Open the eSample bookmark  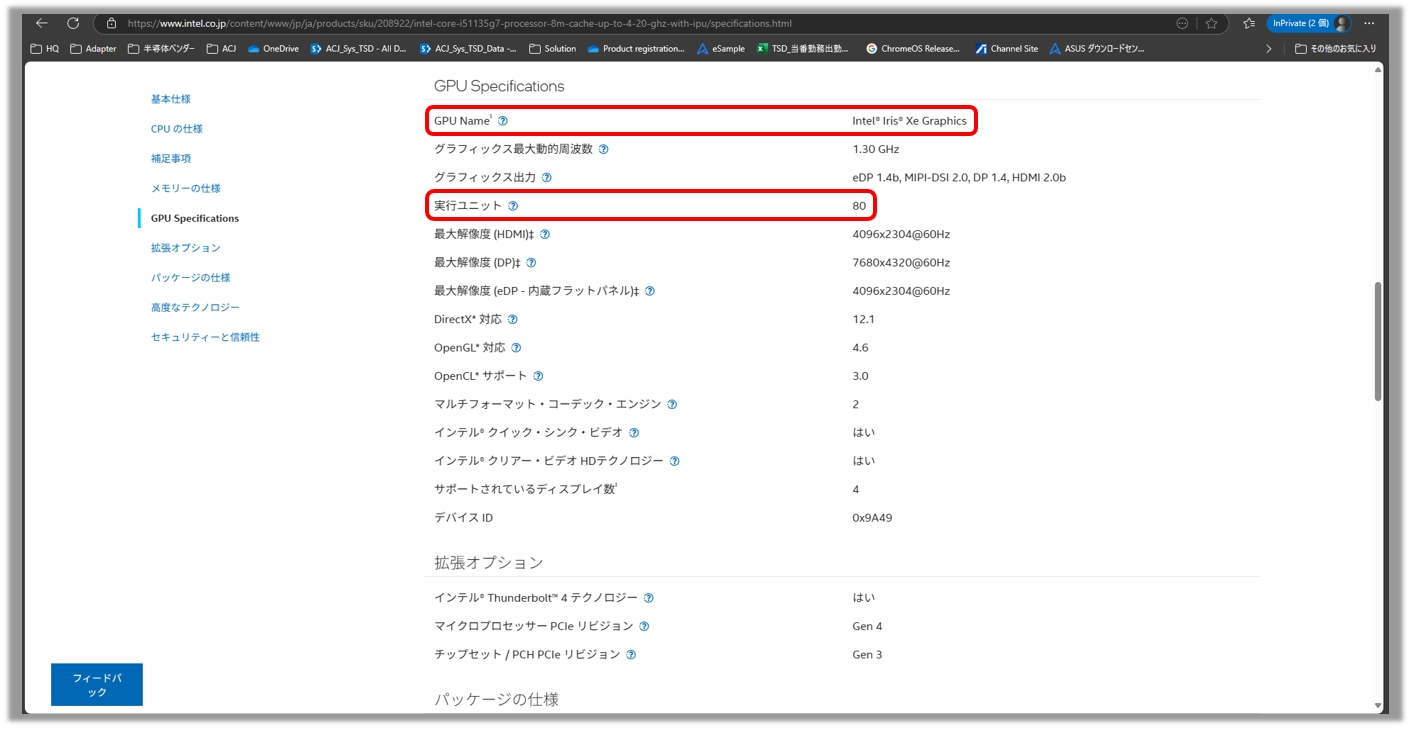coord(721,48)
